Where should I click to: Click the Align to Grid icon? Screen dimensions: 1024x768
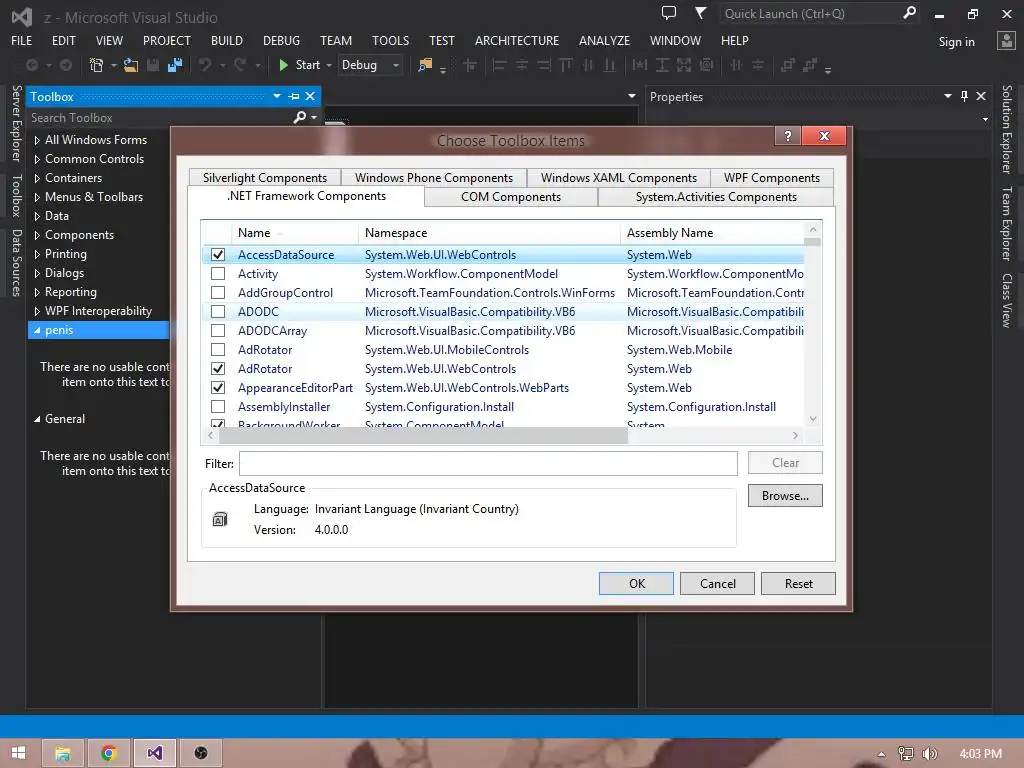(x=470, y=65)
